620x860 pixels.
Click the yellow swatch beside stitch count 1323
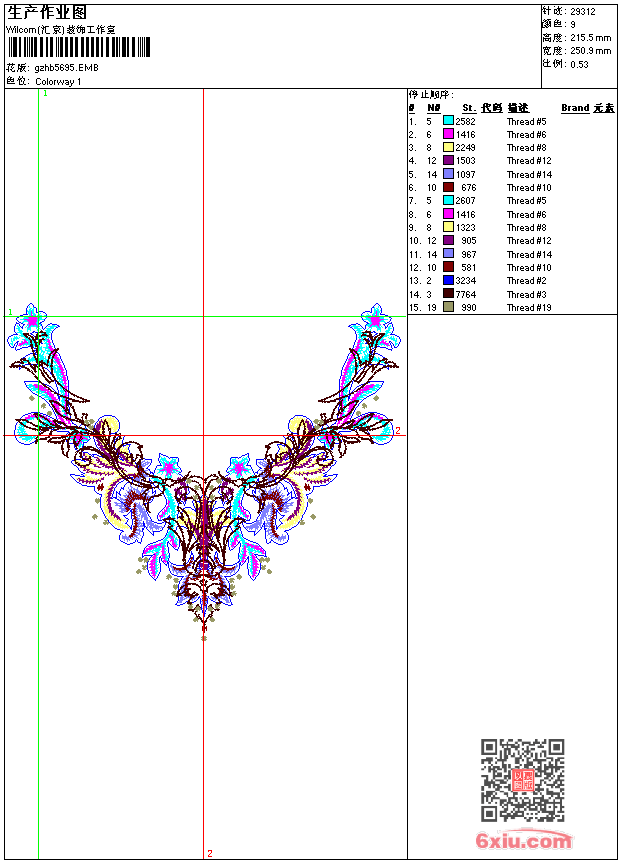tap(448, 227)
